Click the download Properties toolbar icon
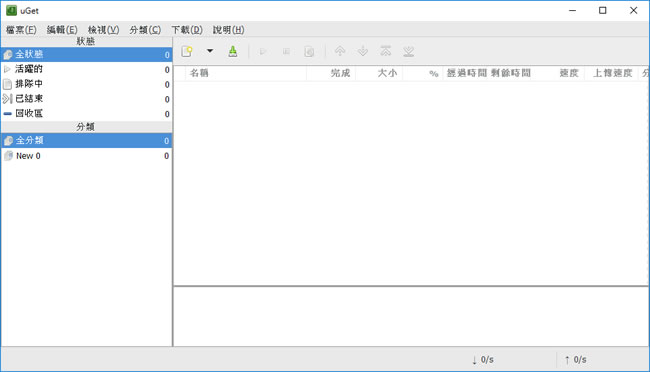Viewport: 650px width, 372px height. click(x=309, y=51)
